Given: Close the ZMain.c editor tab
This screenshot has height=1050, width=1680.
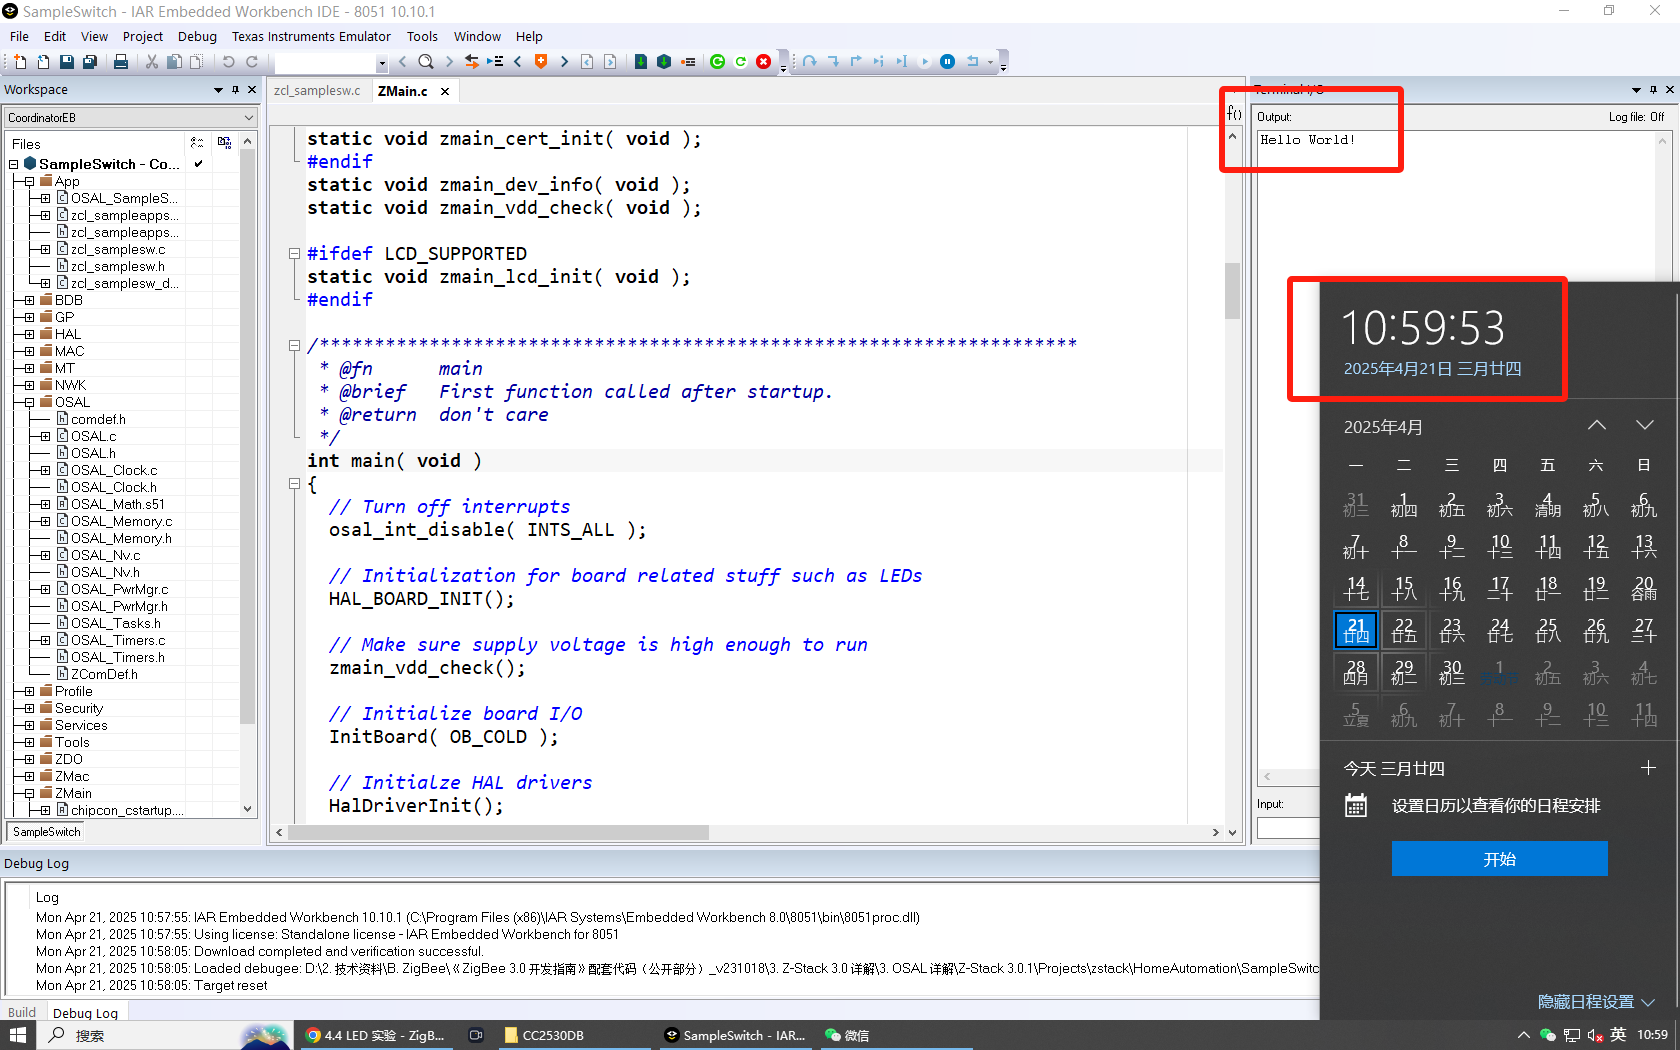Looking at the screenshot, I should coord(445,91).
